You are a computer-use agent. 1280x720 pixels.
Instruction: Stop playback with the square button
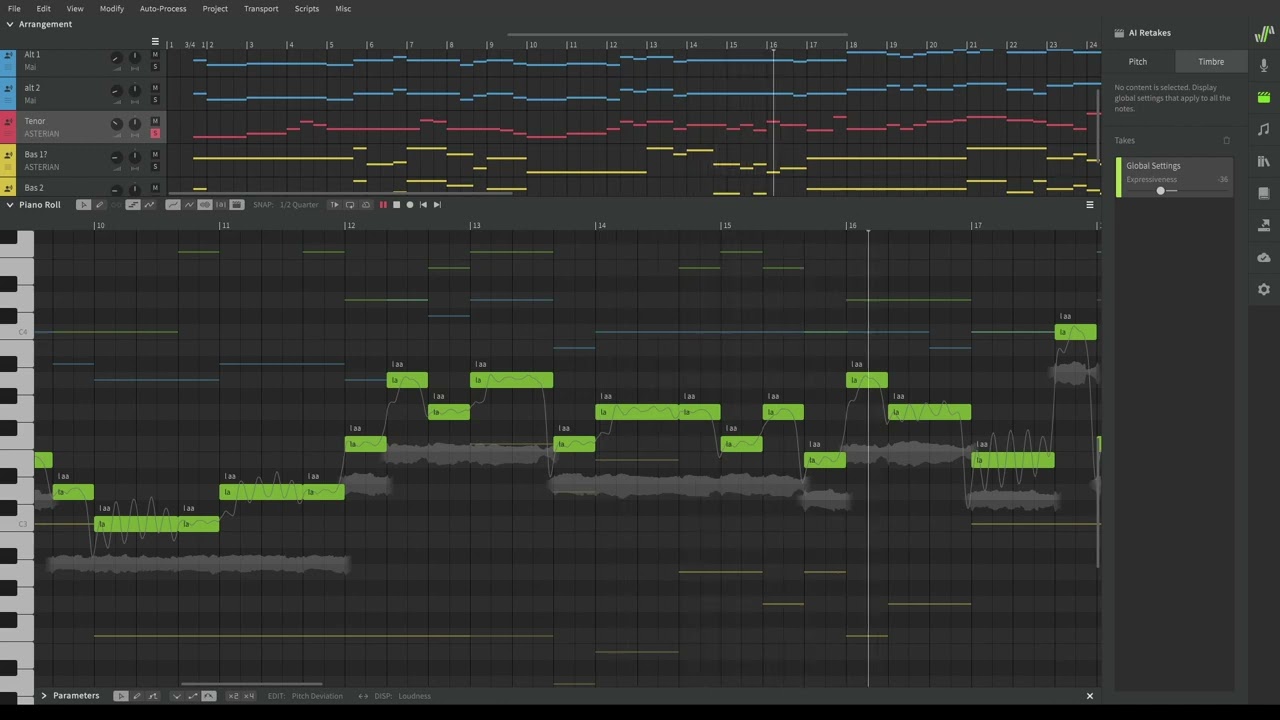(396, 205)
